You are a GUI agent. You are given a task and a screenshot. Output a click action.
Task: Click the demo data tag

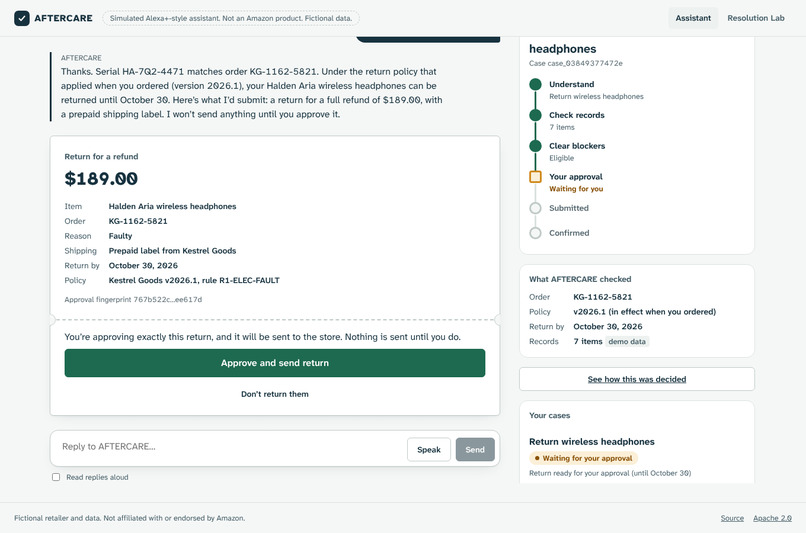click(x=627, y=341)
